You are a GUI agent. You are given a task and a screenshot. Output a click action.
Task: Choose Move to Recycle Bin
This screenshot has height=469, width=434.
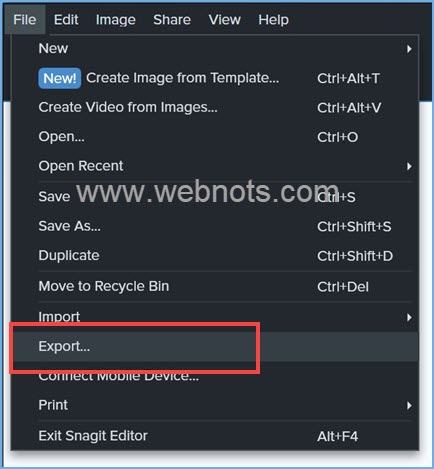point(215,286)
